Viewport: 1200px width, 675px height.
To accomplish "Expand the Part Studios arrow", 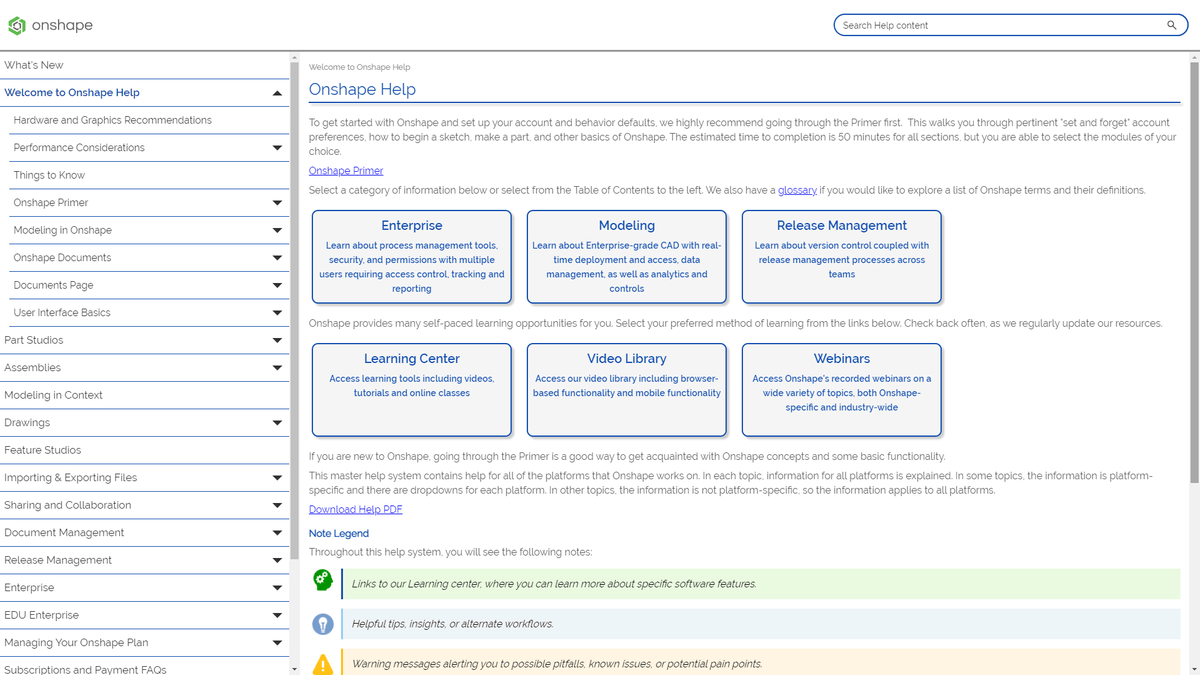I will pos(277,340).
